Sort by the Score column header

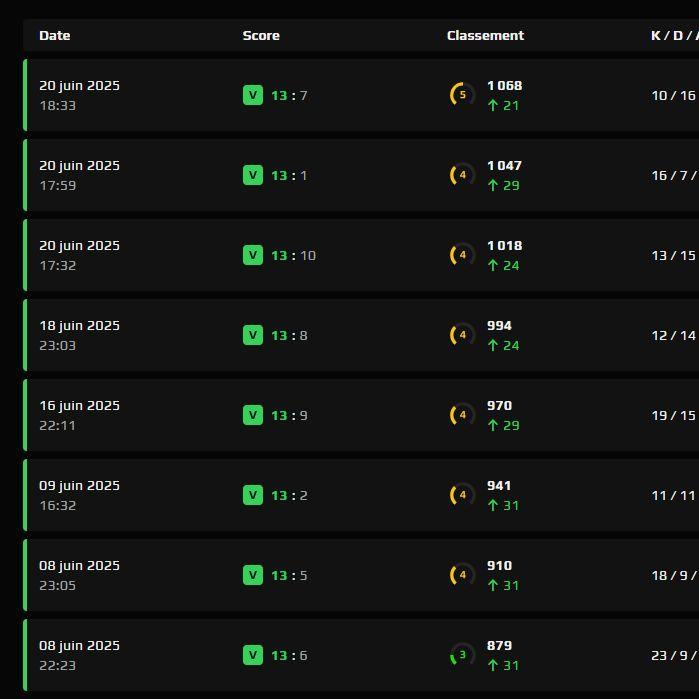(x=261, y=35)
